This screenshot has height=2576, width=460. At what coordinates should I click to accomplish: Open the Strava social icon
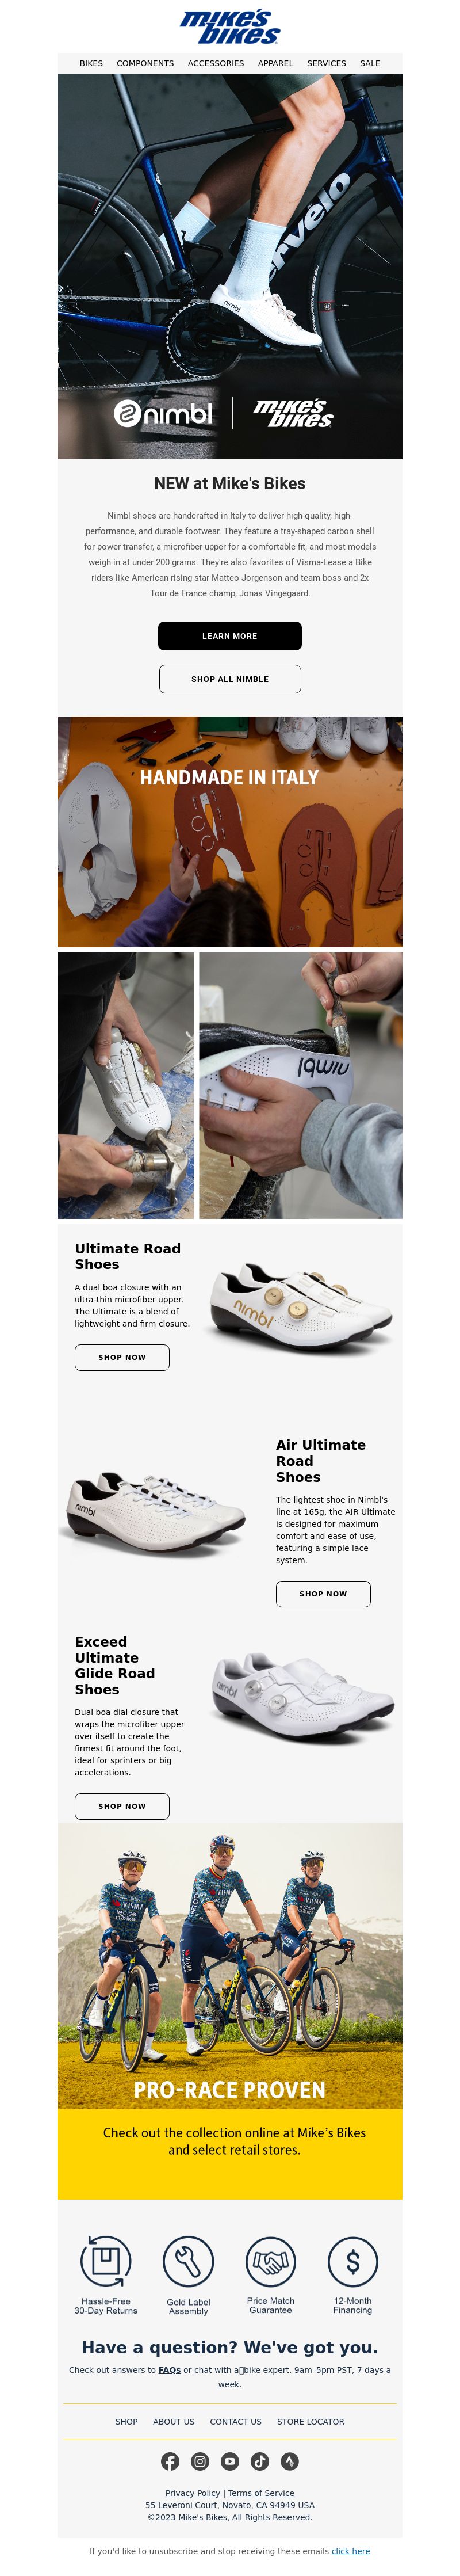(290, 2461)
